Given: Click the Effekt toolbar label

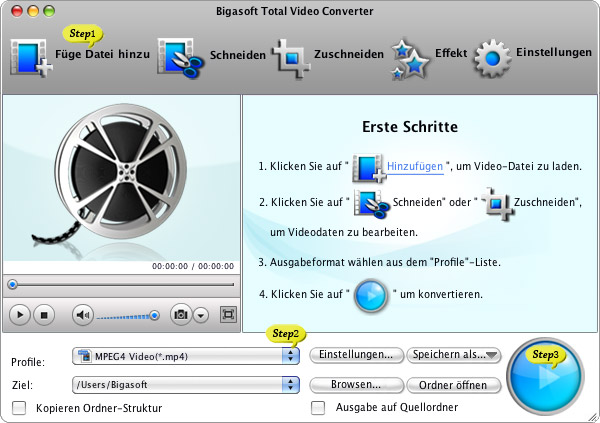Looking at the screenshot, I should 451,52.
